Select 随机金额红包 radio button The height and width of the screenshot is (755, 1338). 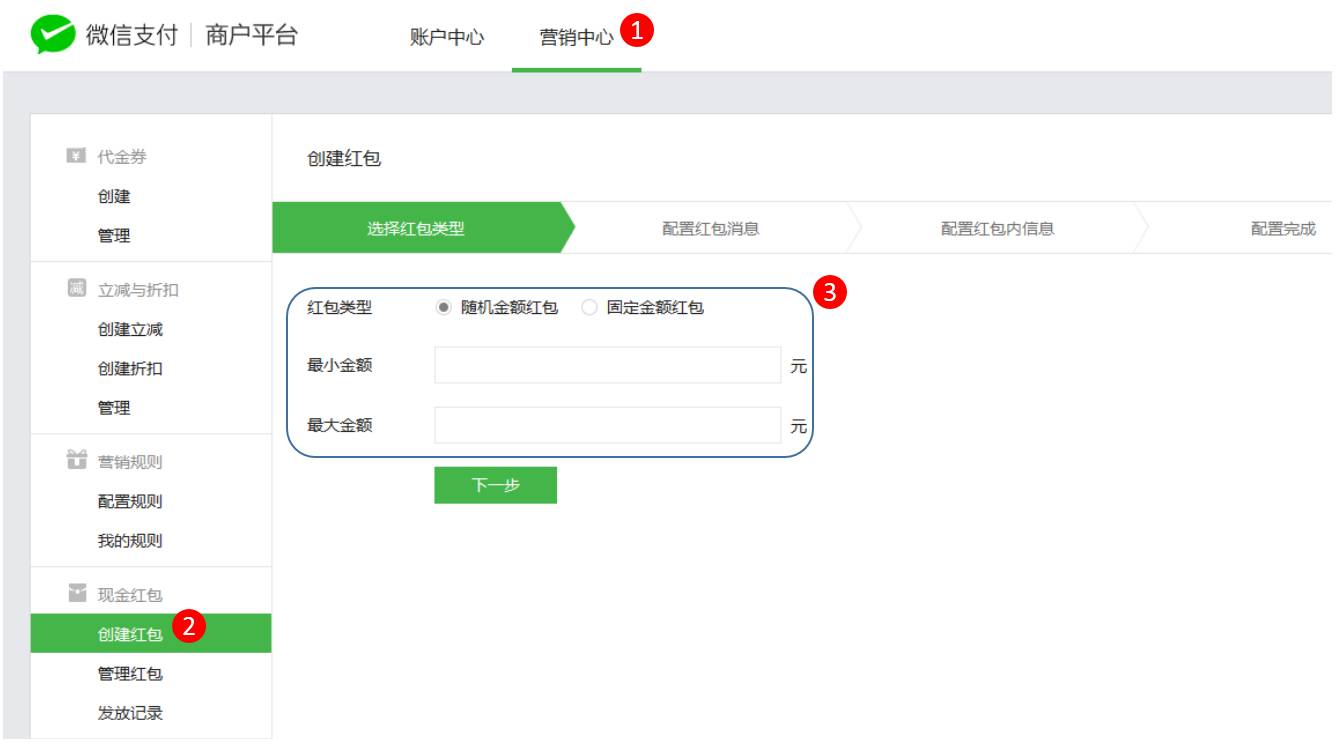[x=444, y=308]
